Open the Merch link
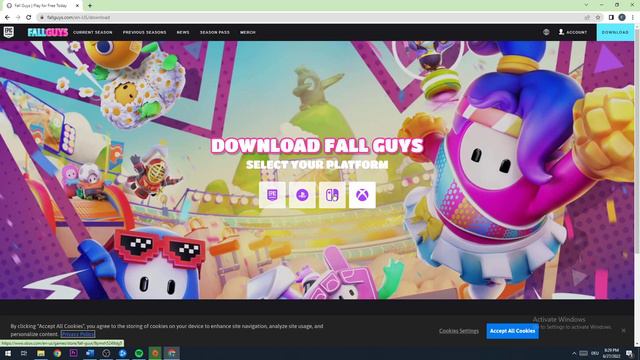The image size is (640, 360). (x=248, y=32)
